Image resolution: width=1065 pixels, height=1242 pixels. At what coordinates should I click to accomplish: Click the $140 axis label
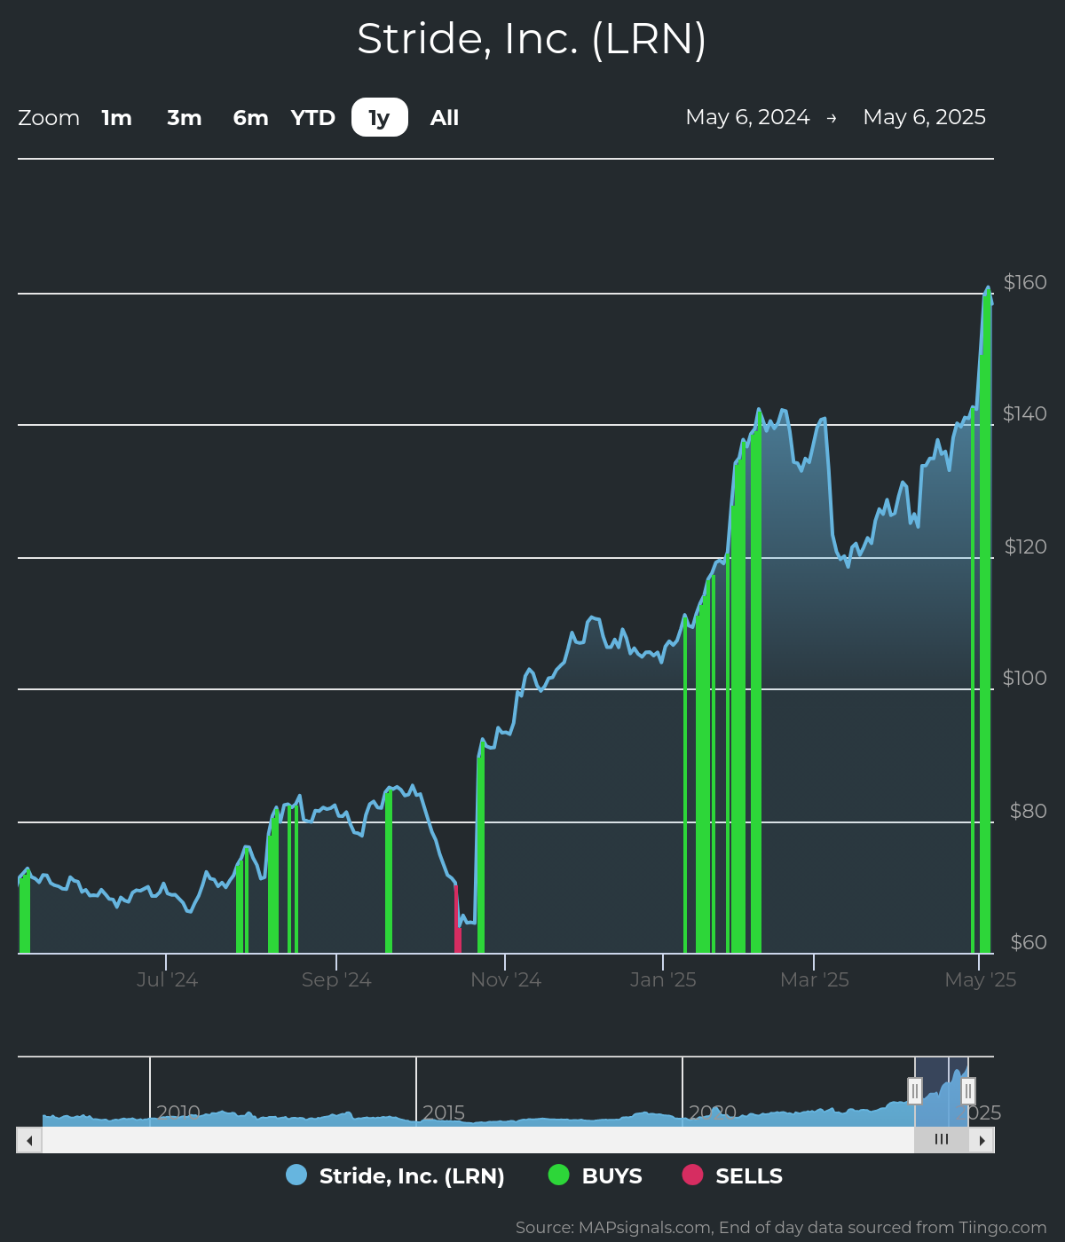click(1025, 414)
